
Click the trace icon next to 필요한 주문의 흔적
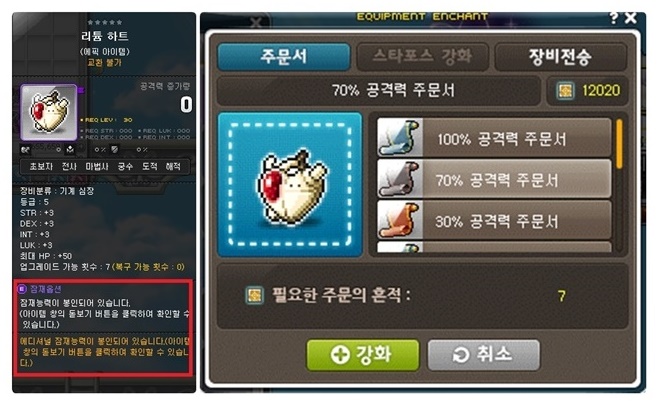pos(254,295)
